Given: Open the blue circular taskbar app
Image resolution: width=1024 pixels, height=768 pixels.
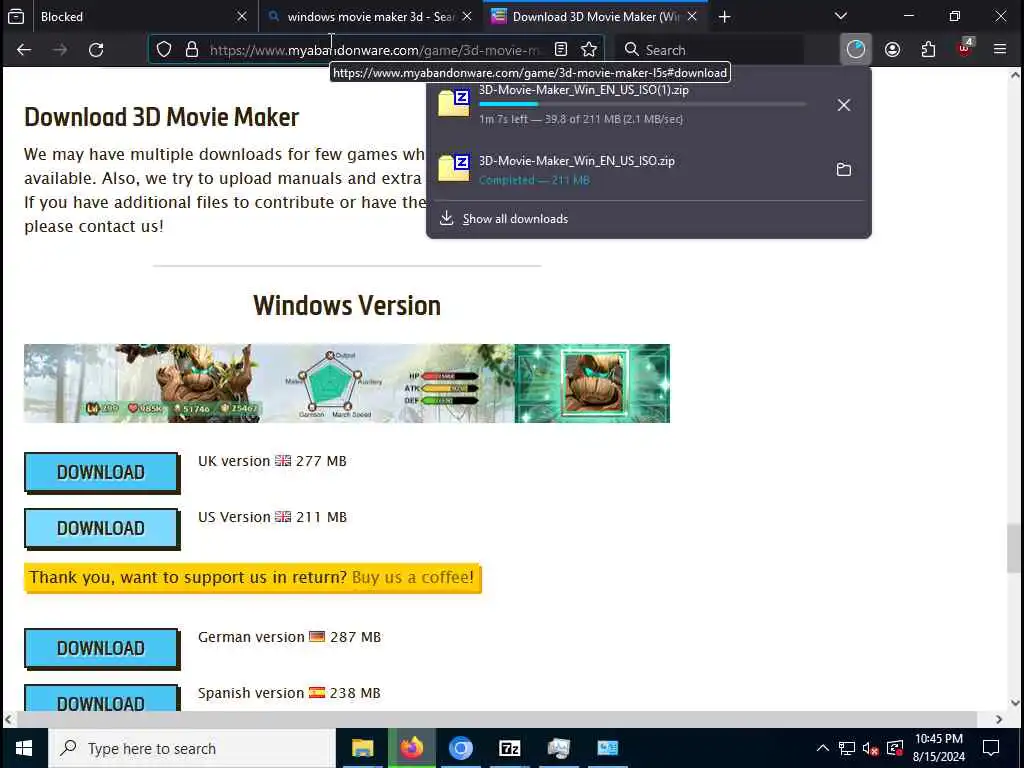Looking at the screenshot, I should (460, 748).
